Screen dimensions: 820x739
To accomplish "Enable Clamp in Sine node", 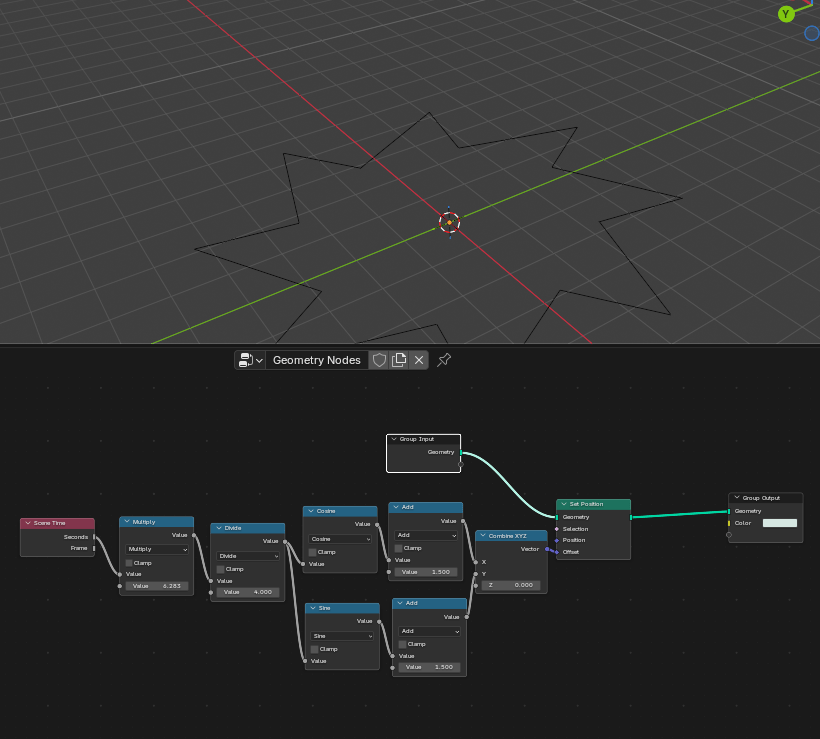I will [x=314, y=649].
